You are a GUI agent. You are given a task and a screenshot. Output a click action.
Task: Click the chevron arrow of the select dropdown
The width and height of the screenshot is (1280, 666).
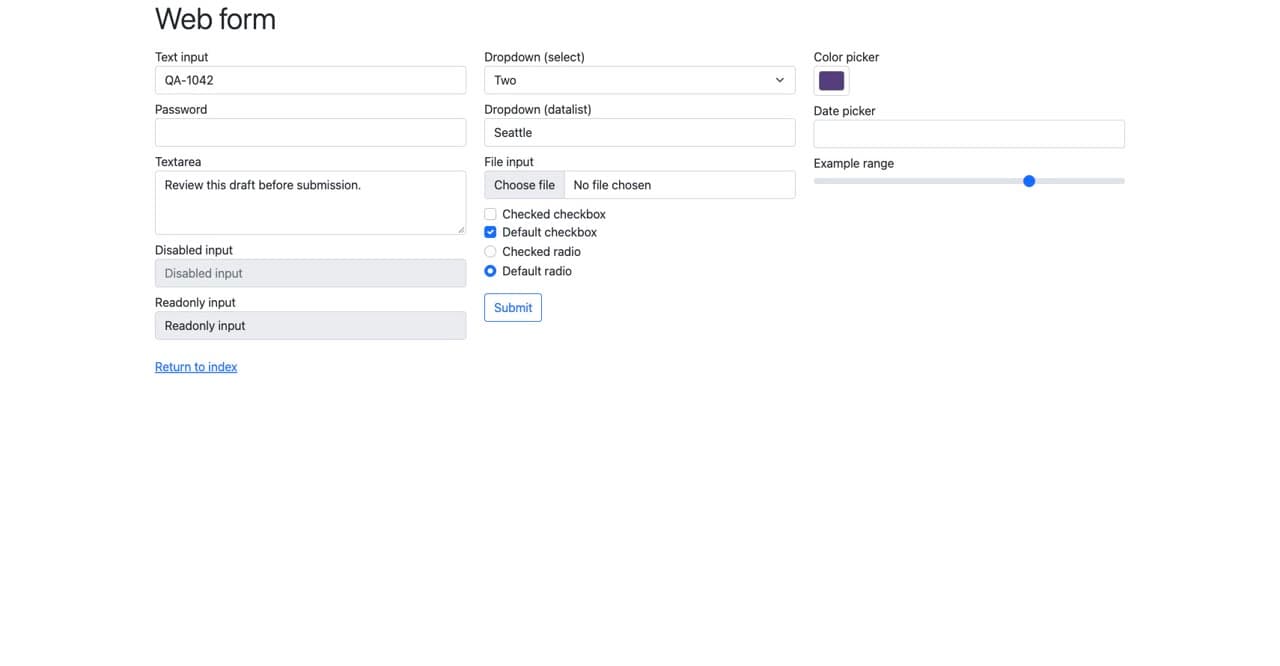click(x=780, y=80)
